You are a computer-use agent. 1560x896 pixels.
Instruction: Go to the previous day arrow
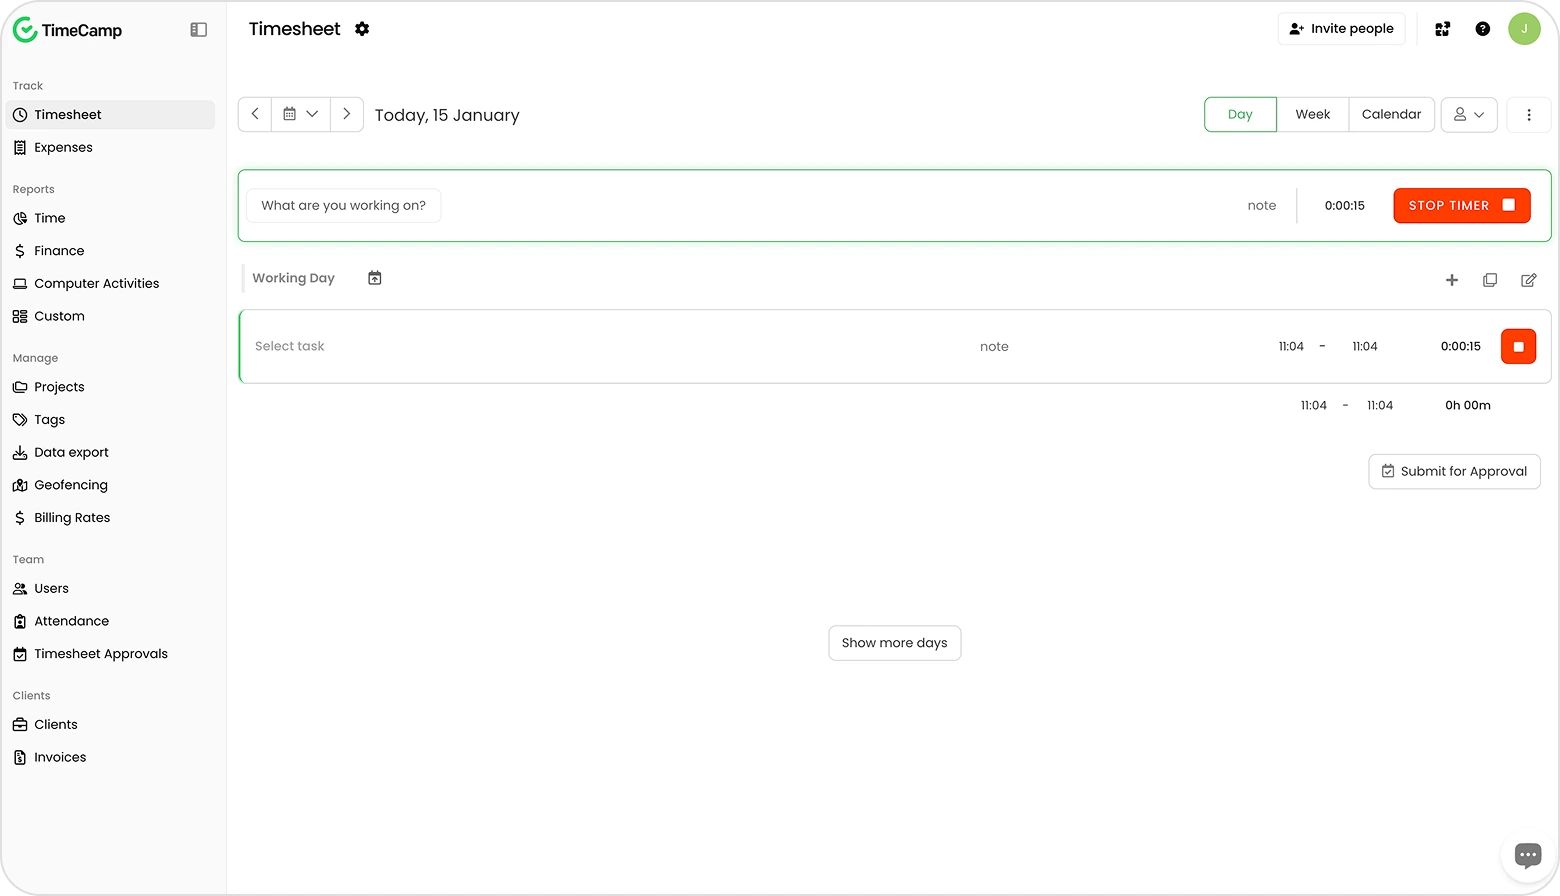[x=255, y=114]
